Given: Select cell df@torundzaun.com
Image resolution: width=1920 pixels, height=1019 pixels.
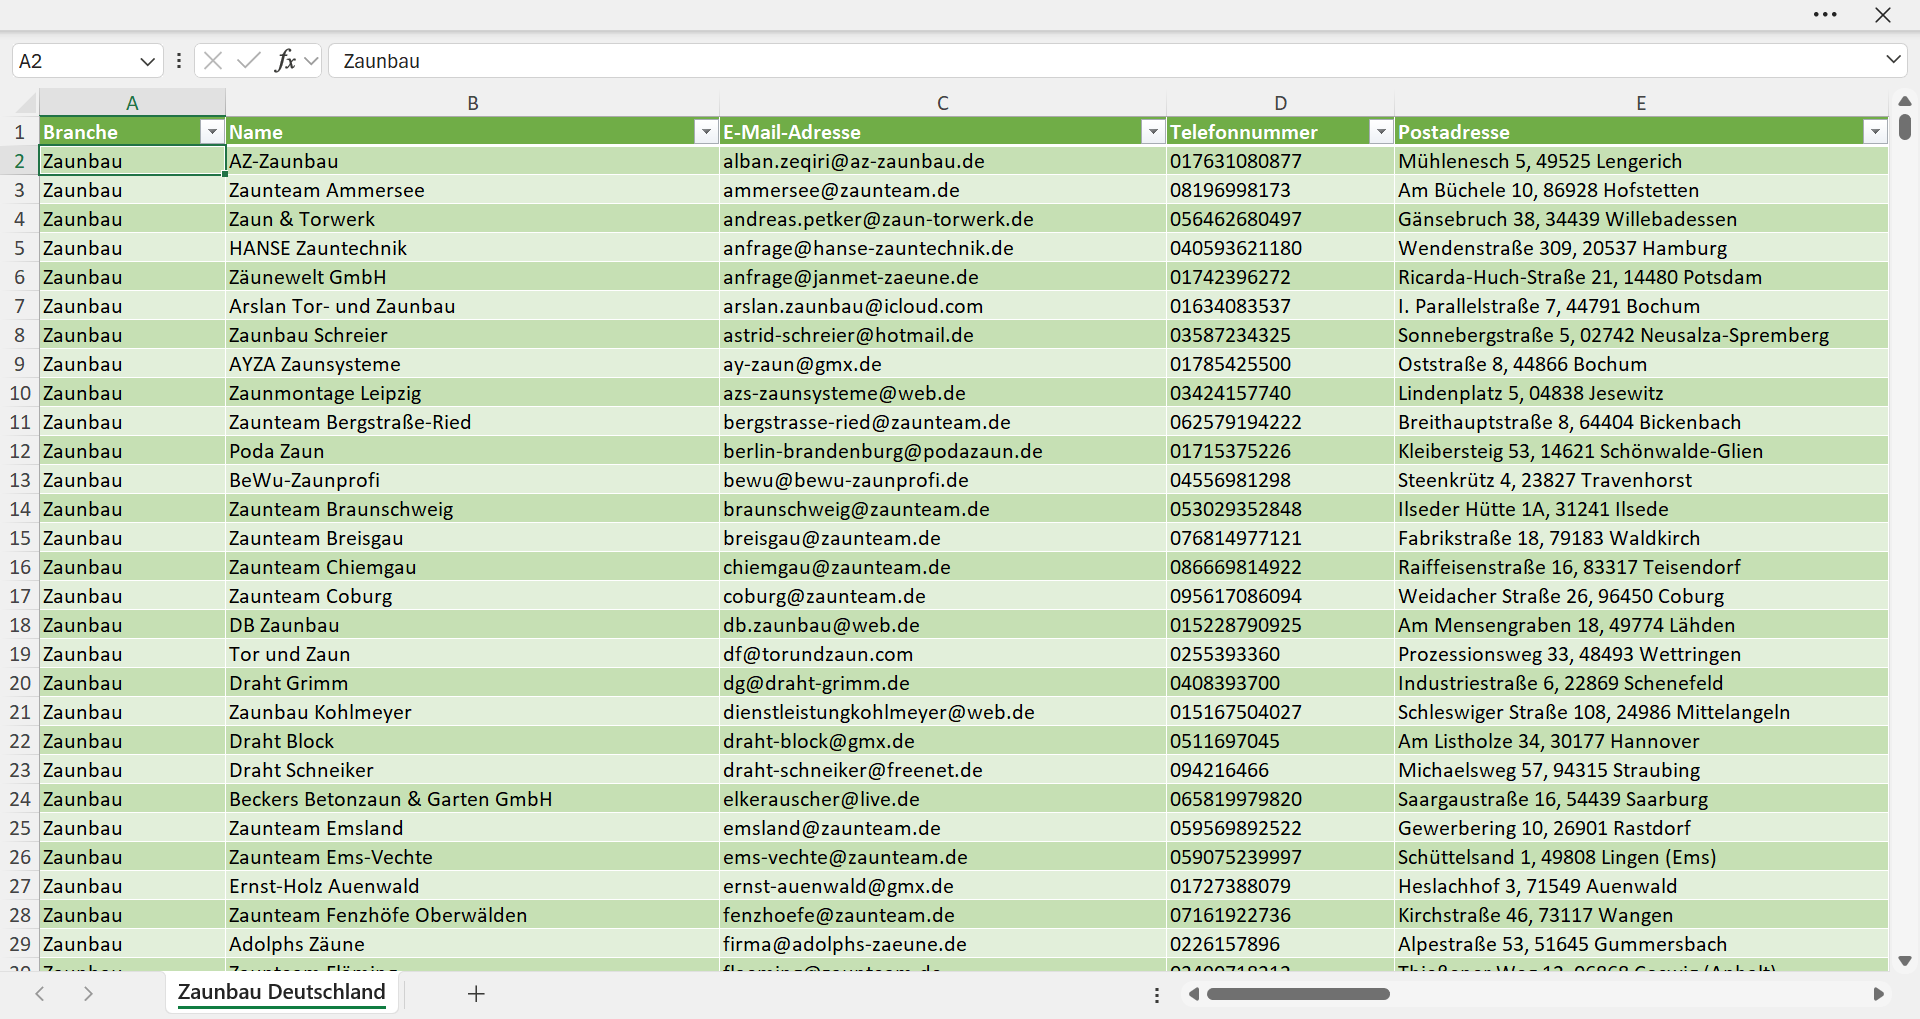Looking at the screenshot, I should [942, 654].
